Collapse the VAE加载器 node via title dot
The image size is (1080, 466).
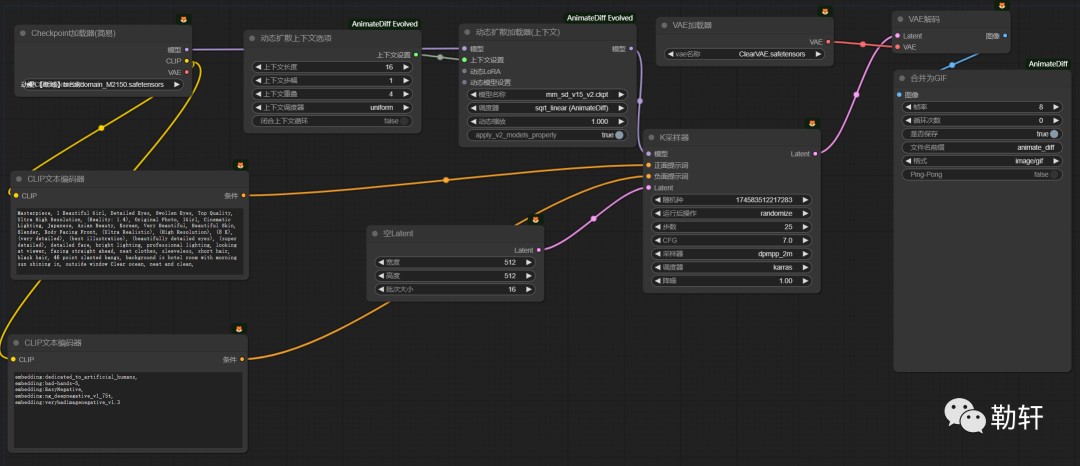664,25
